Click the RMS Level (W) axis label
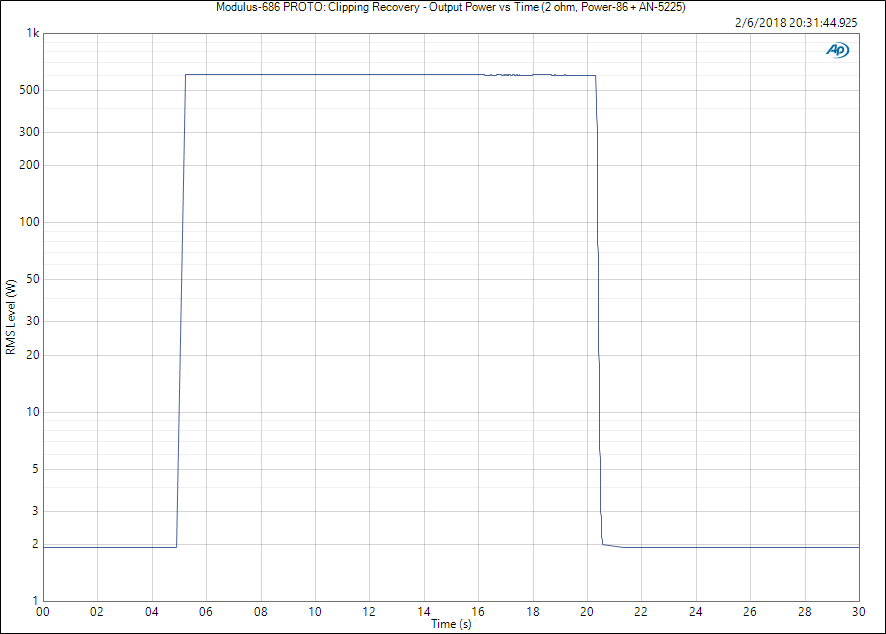The height and width of the screenshot is (634, 886). coord(11,317)
